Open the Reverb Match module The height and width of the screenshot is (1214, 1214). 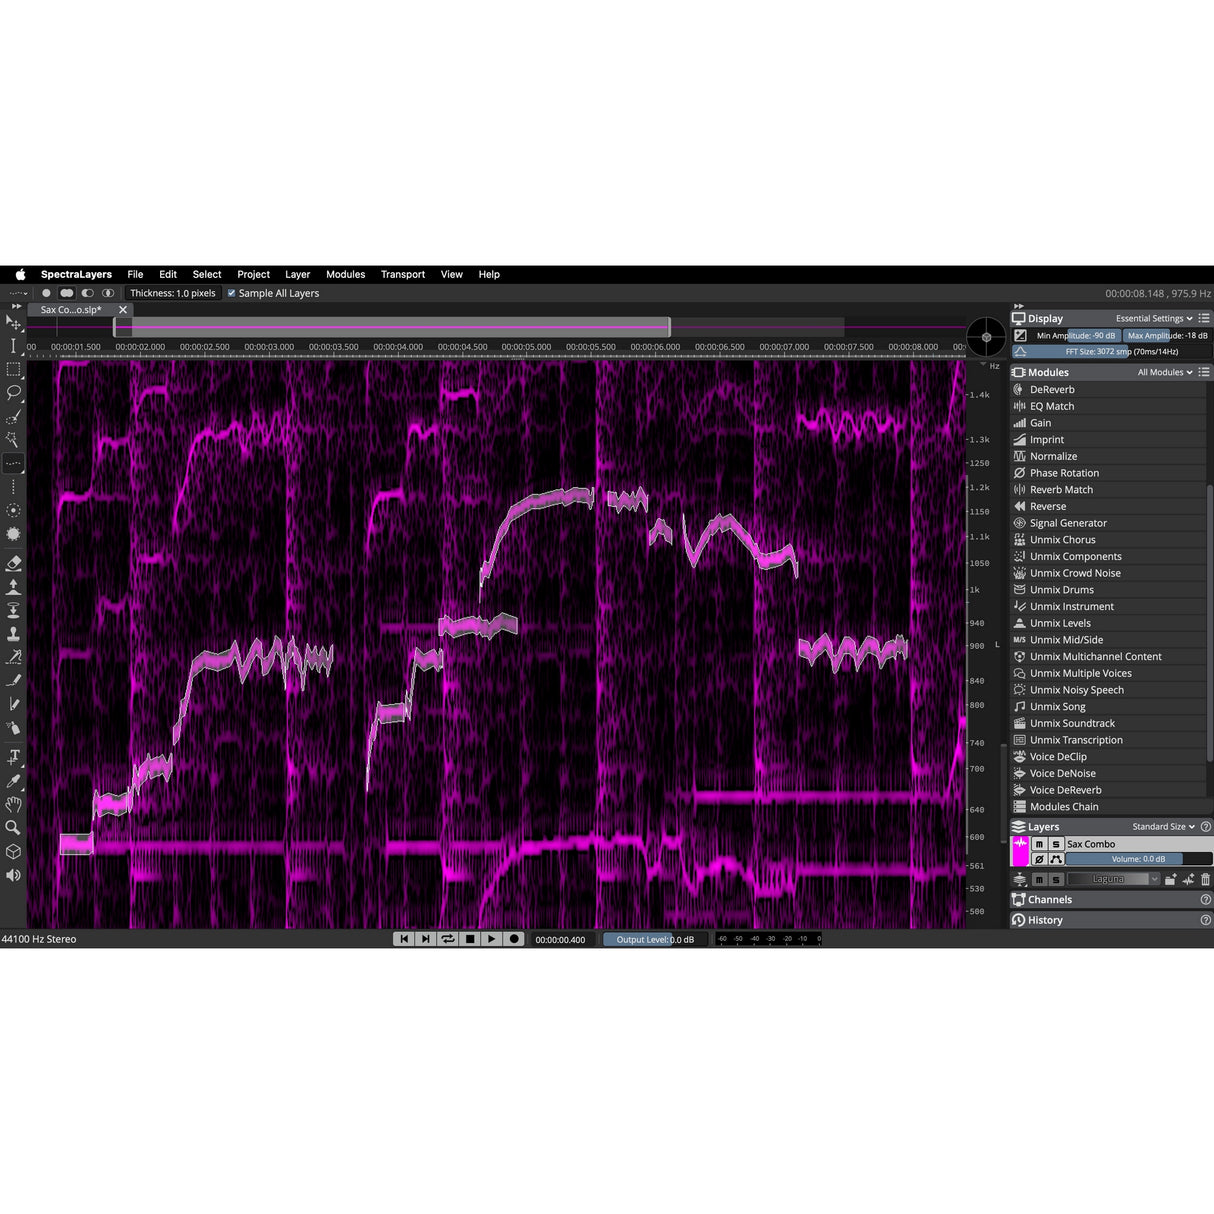(x=1061, y=489)
